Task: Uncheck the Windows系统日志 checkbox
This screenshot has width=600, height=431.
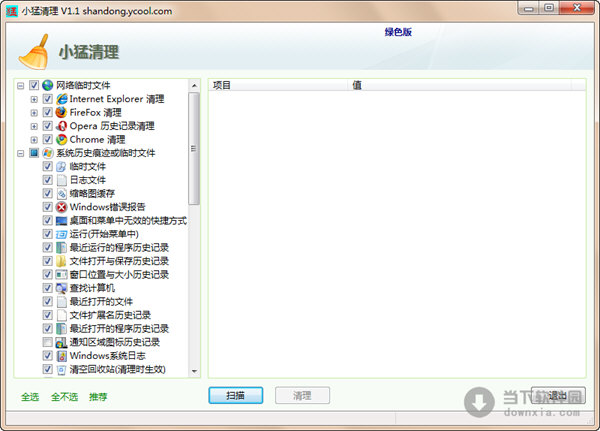Action: tap(47, 356)
